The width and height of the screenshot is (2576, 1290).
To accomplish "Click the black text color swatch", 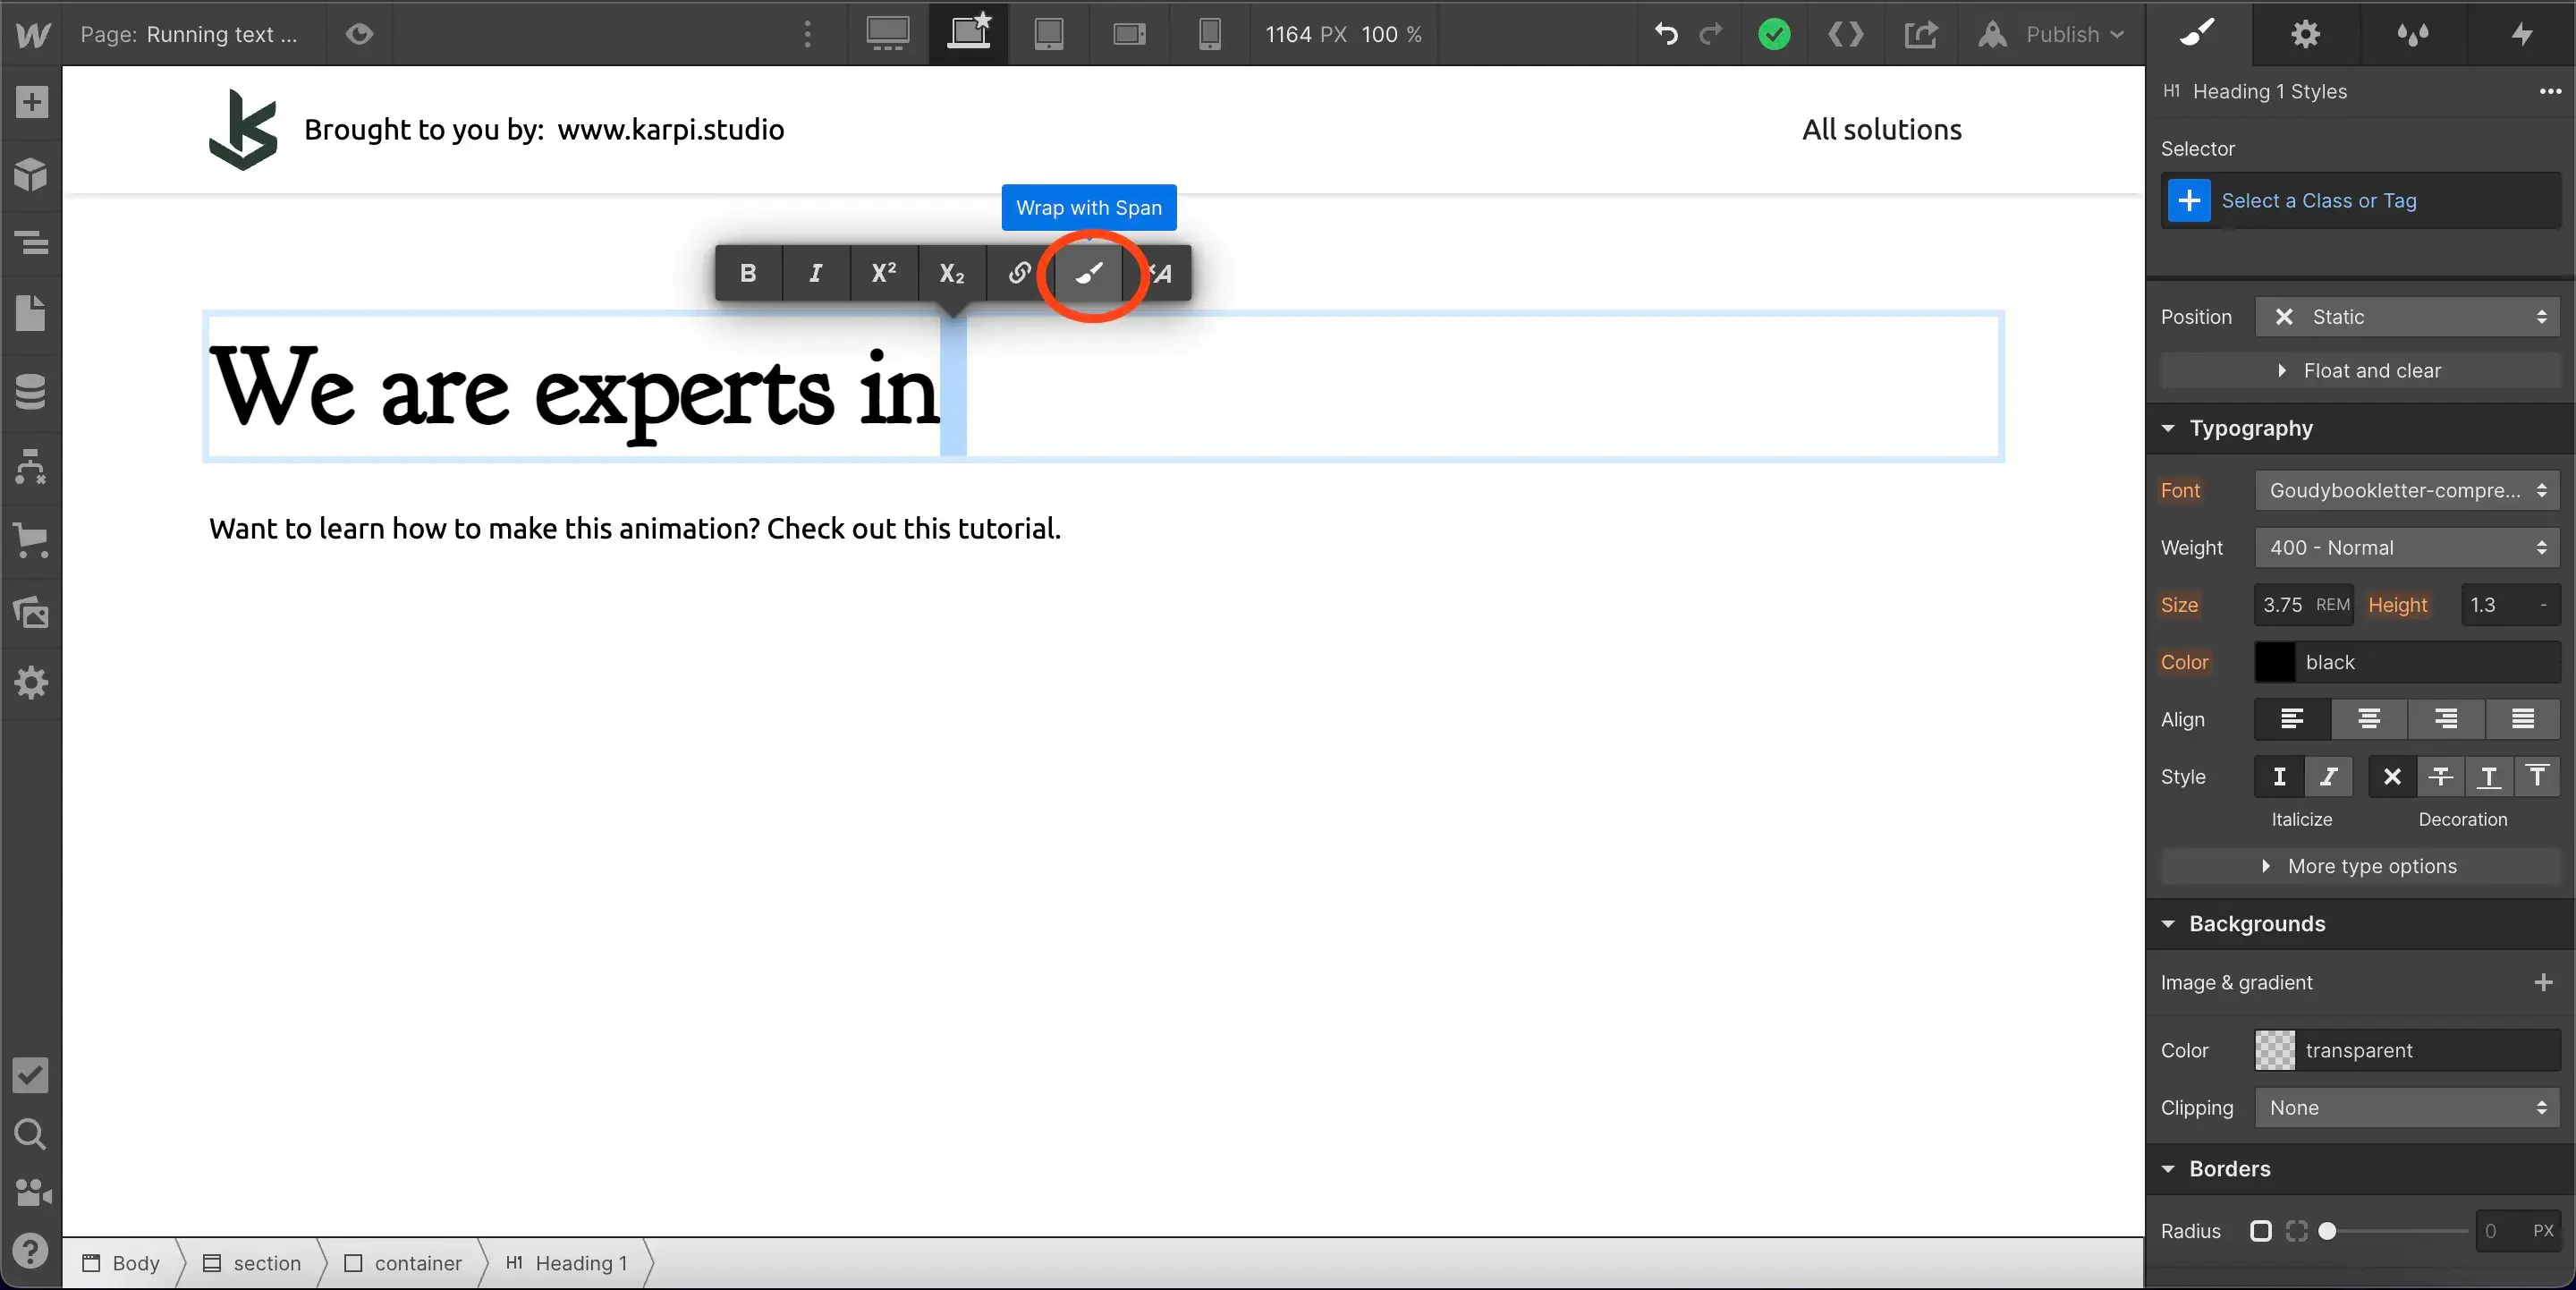I will (x=2276, y=662).
